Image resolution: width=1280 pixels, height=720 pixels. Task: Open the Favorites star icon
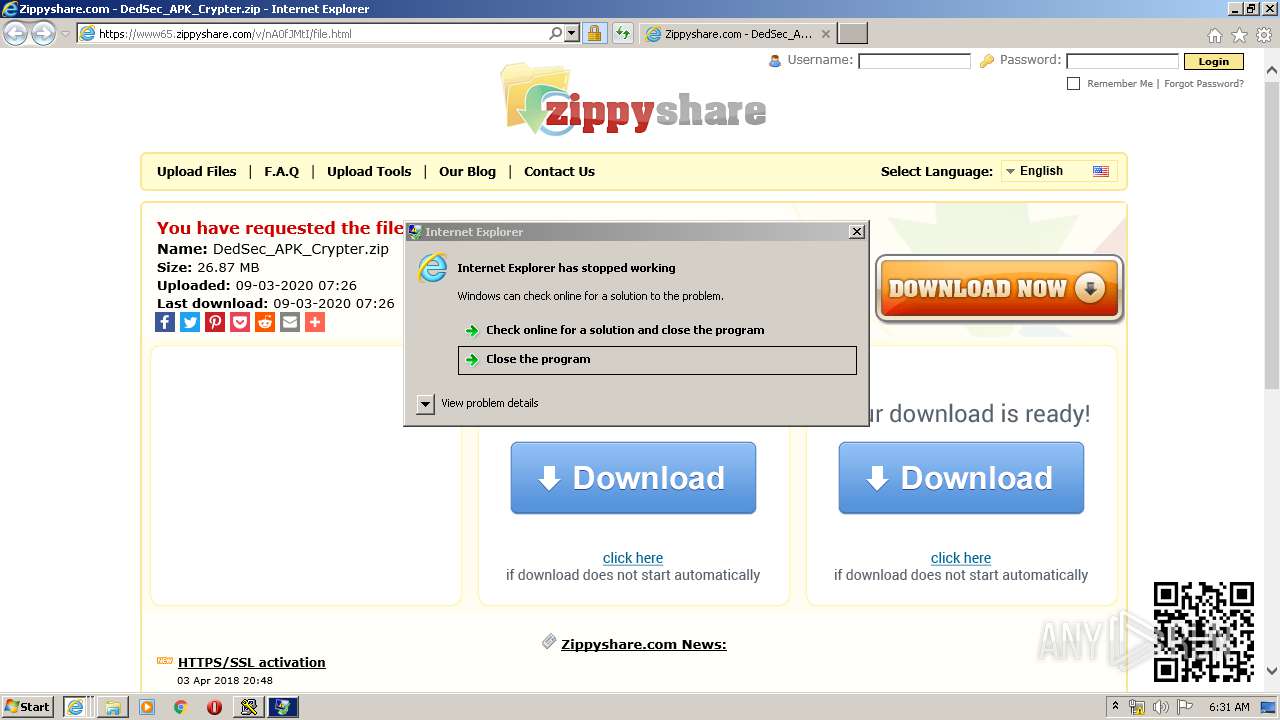point(1239,35)
